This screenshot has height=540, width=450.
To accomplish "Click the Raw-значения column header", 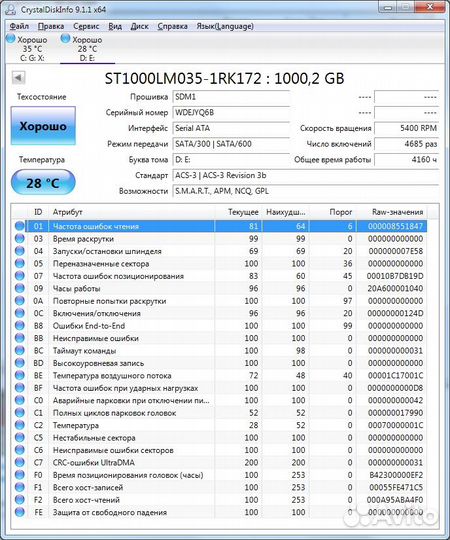I will pos(392,212).
